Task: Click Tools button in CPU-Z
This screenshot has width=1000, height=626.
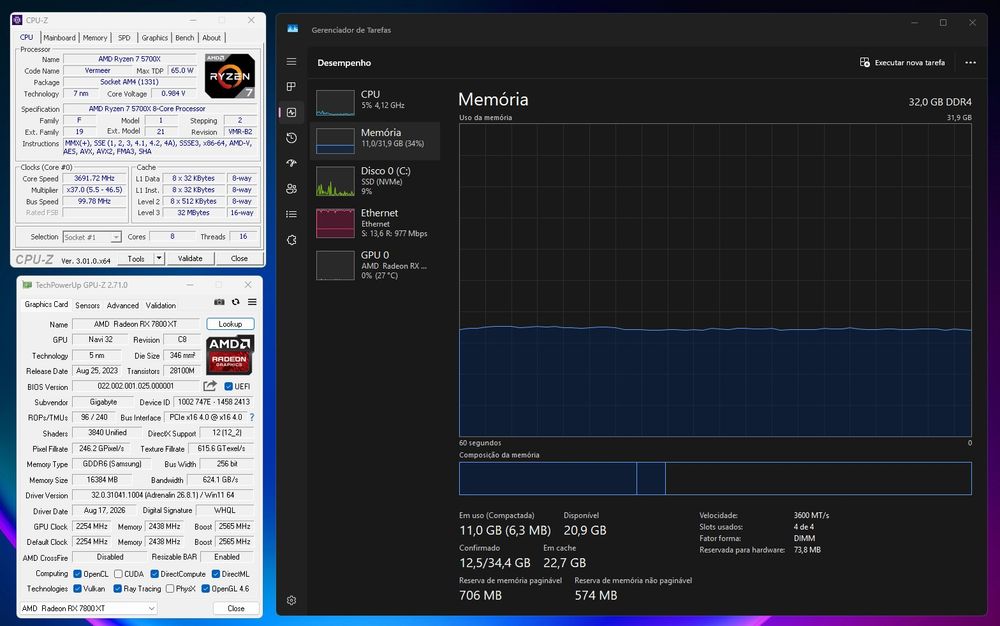Action: (x=136, y=258)
